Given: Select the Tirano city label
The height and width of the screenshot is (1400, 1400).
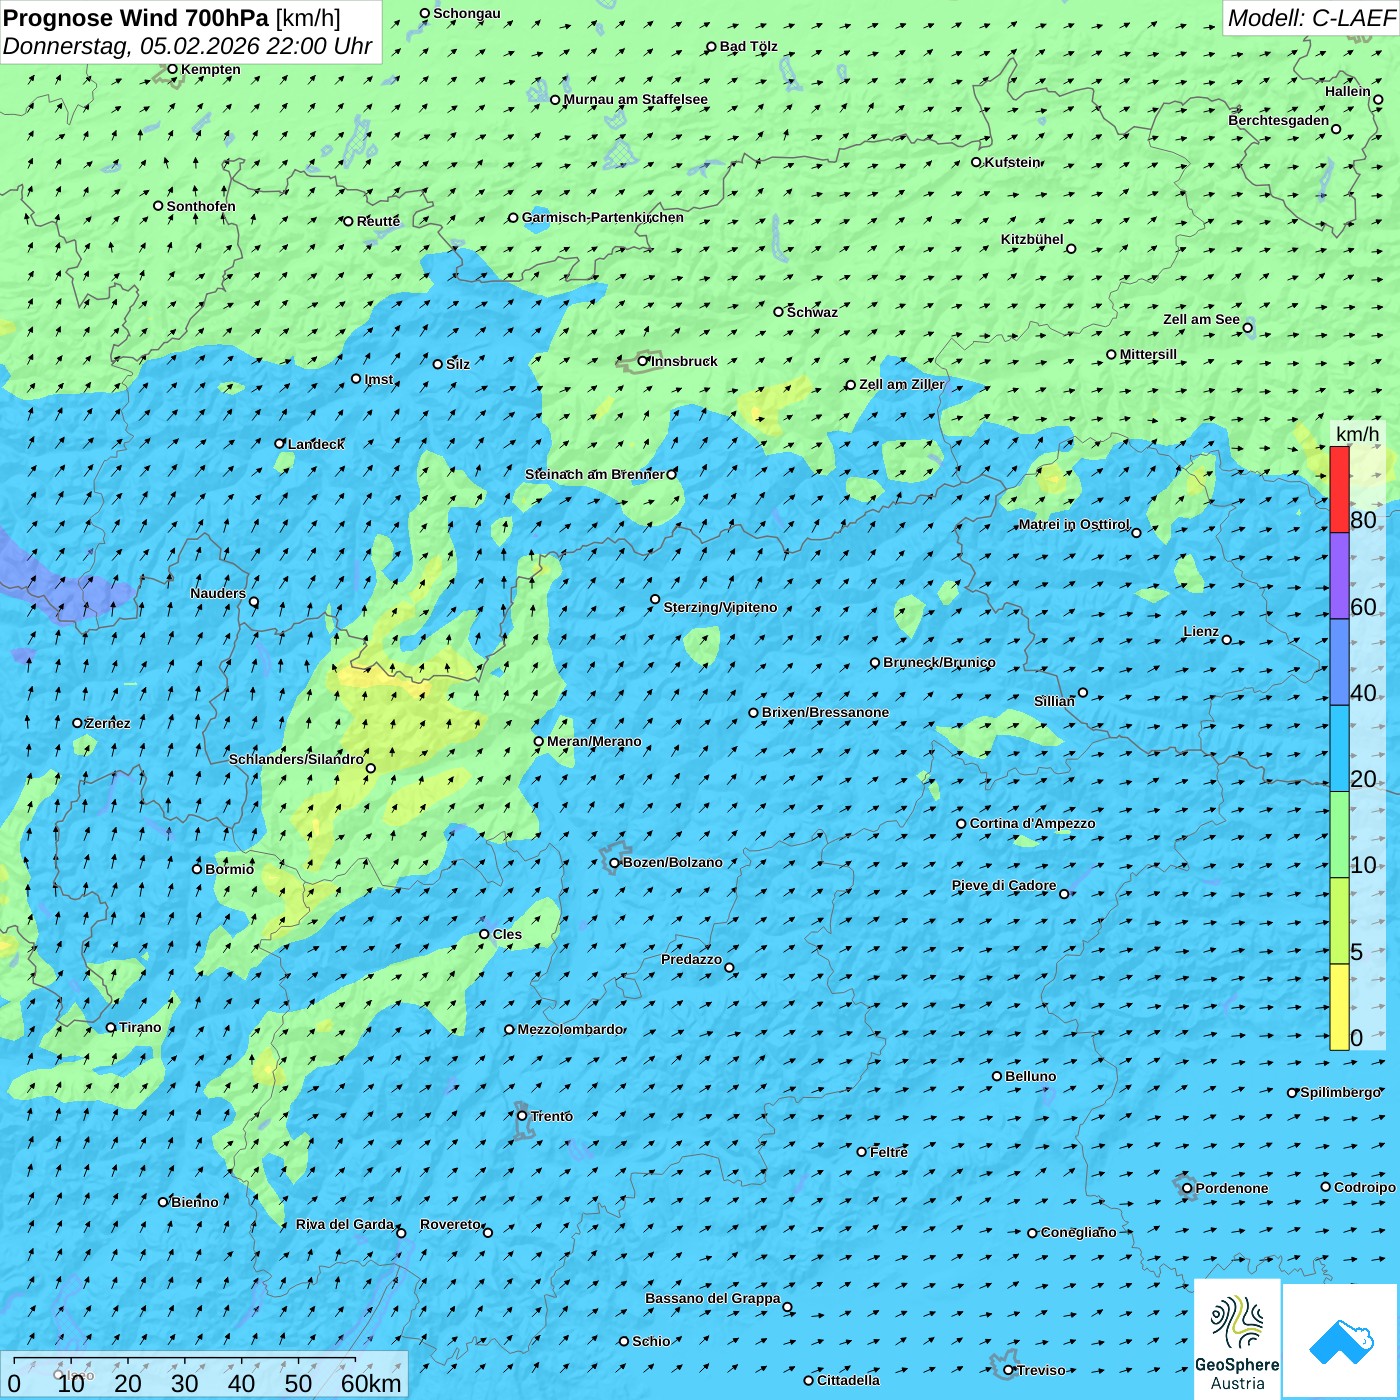Looking at the screenshot, I should pos(139,1027).
